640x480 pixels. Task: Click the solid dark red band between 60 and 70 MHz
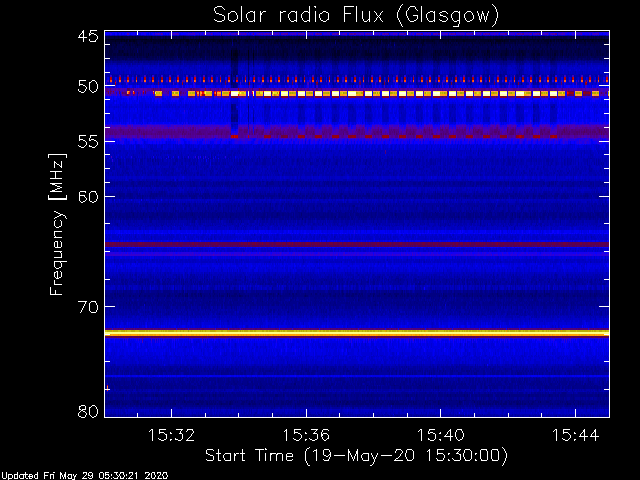(x=357, y=244)
